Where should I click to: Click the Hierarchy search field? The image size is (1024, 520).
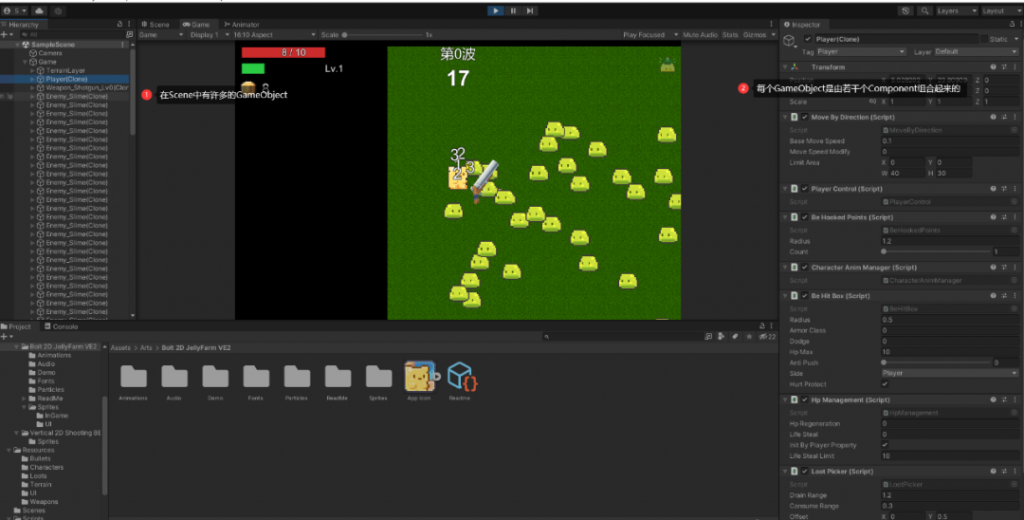click(73, 35)
